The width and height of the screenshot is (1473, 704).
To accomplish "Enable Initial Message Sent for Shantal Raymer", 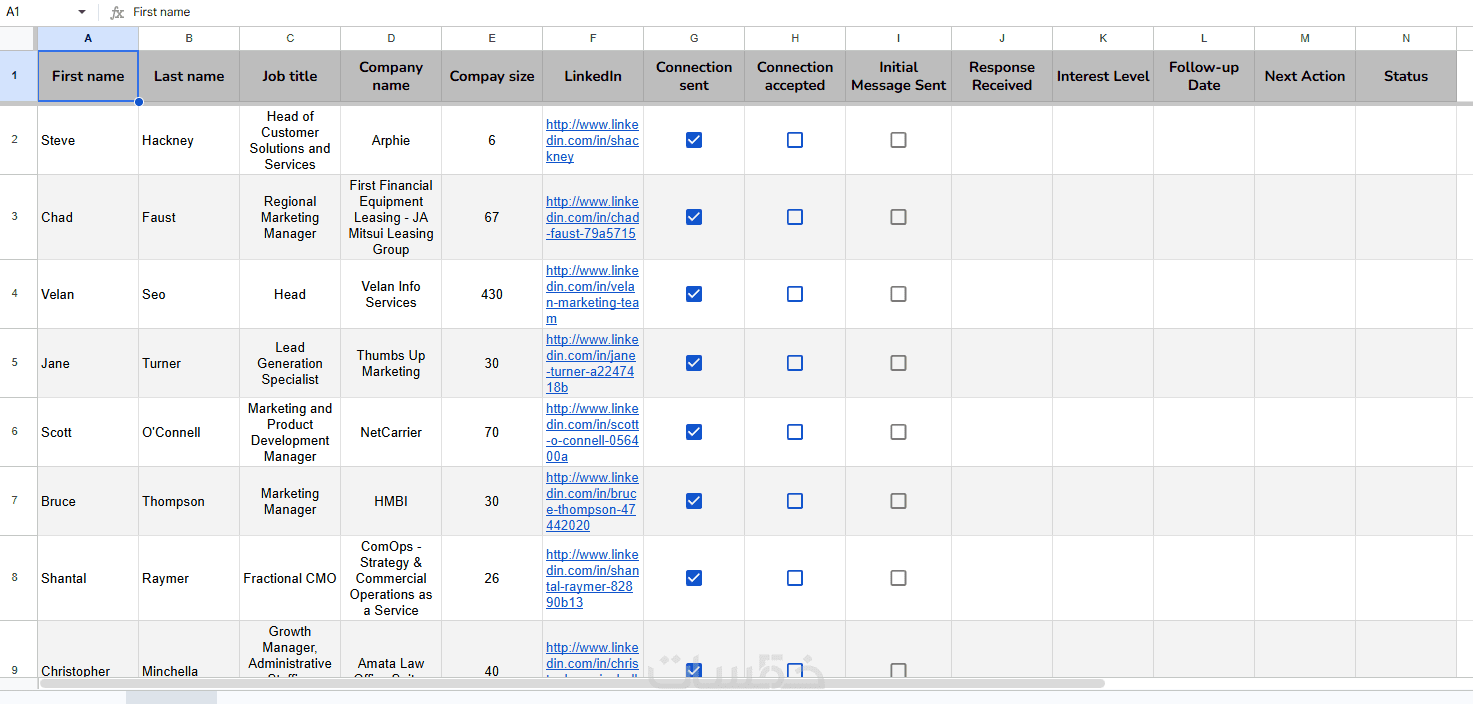I will point(898,578).
